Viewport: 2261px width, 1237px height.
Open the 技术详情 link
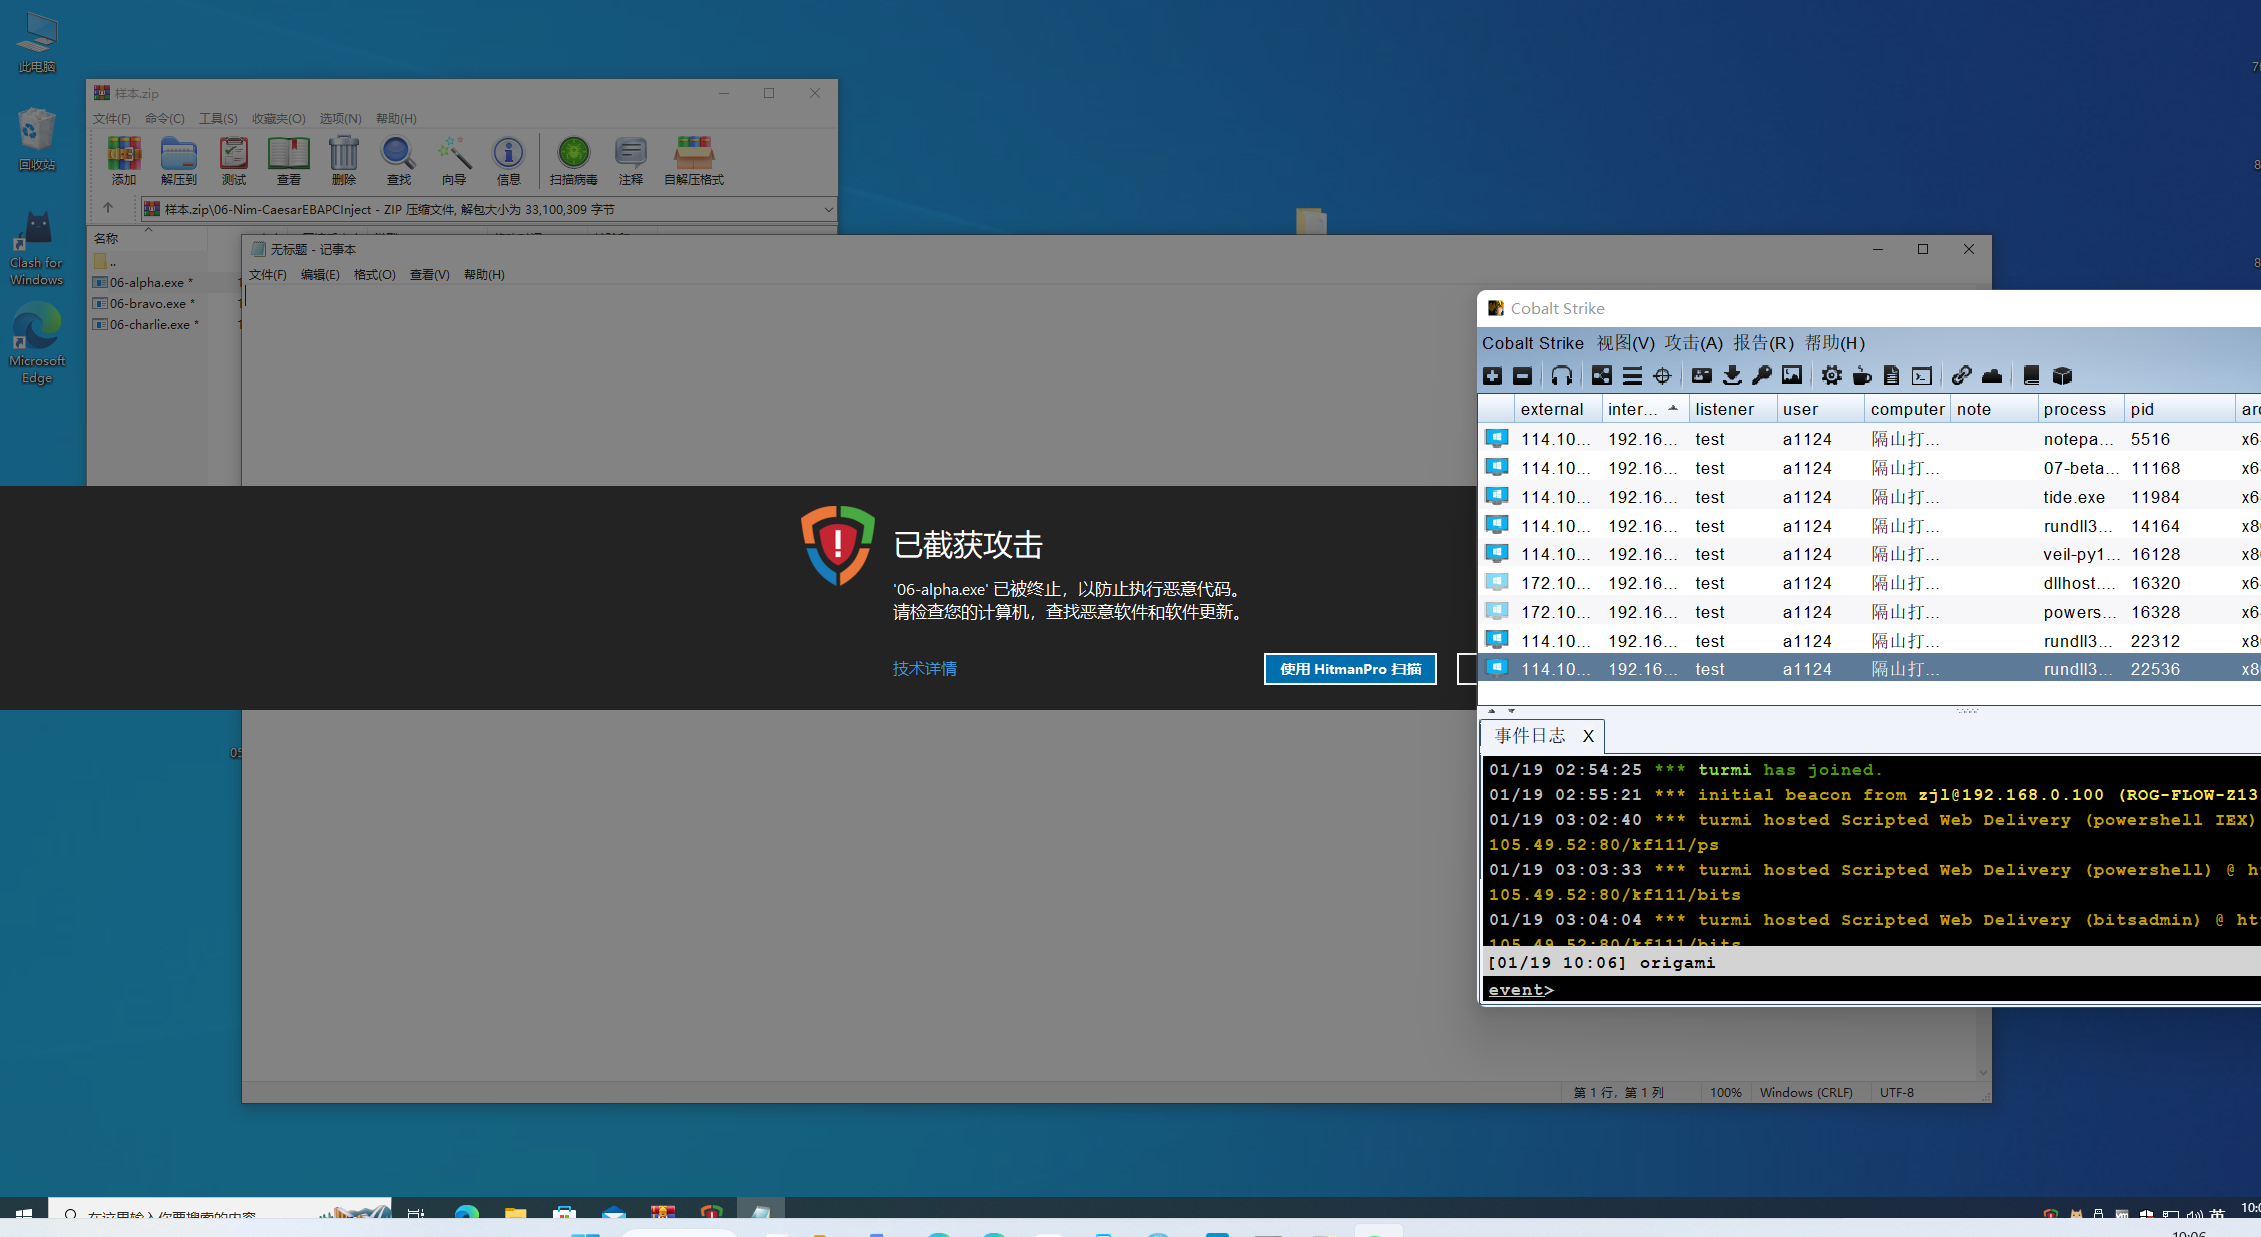[924, 669]
